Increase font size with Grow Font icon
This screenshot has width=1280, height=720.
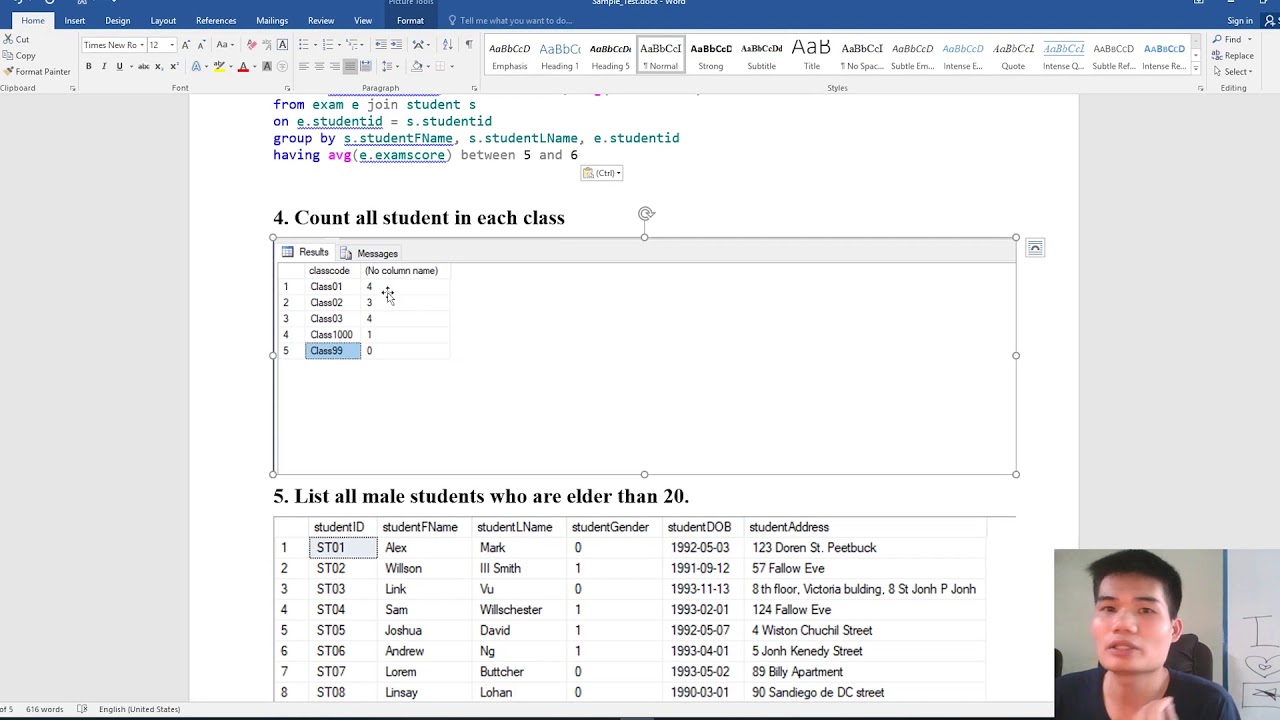point(185,45)
